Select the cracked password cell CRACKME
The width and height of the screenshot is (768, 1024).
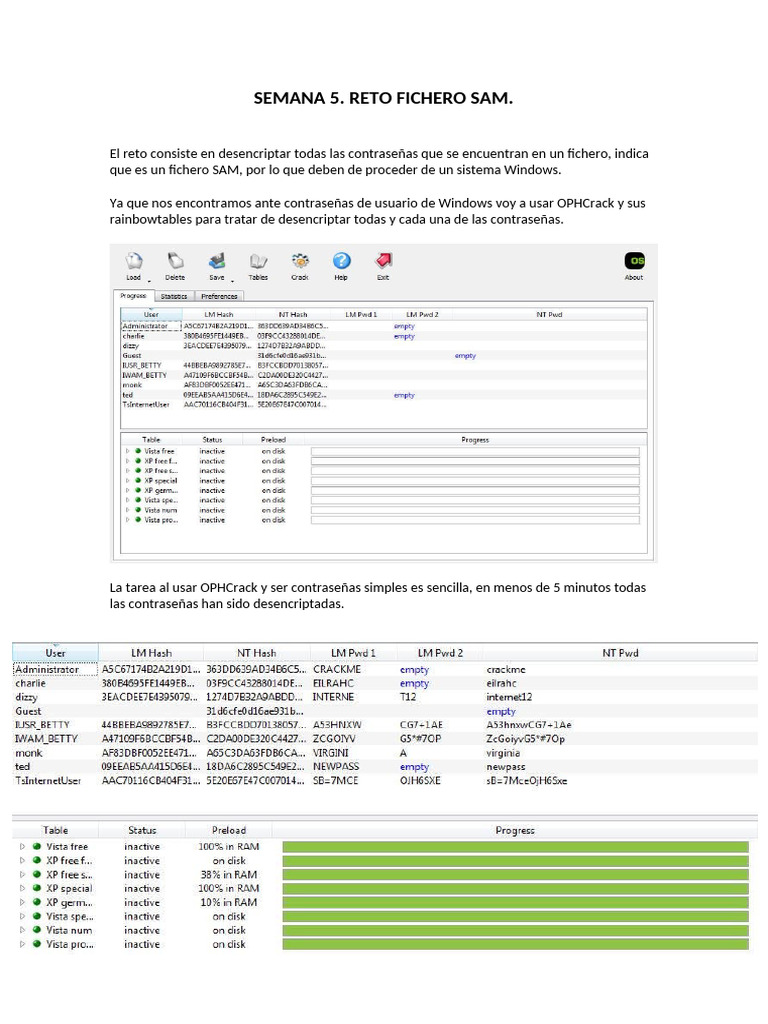pos(337,669)
